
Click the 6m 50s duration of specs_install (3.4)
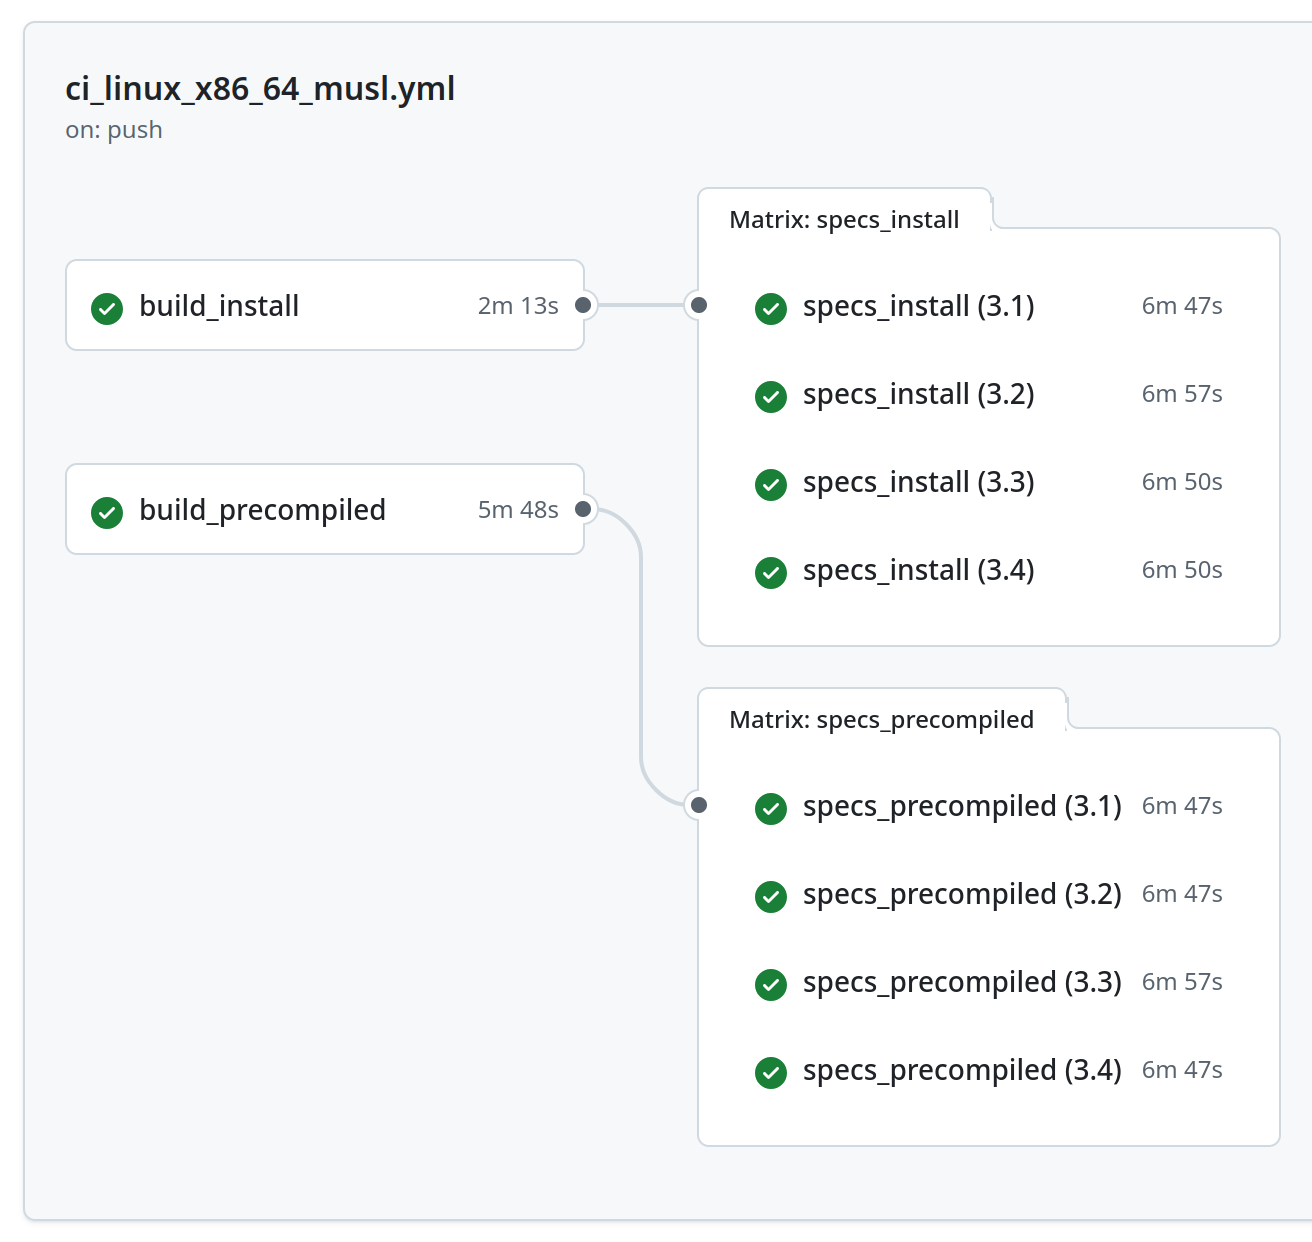tap(1182, 570)
